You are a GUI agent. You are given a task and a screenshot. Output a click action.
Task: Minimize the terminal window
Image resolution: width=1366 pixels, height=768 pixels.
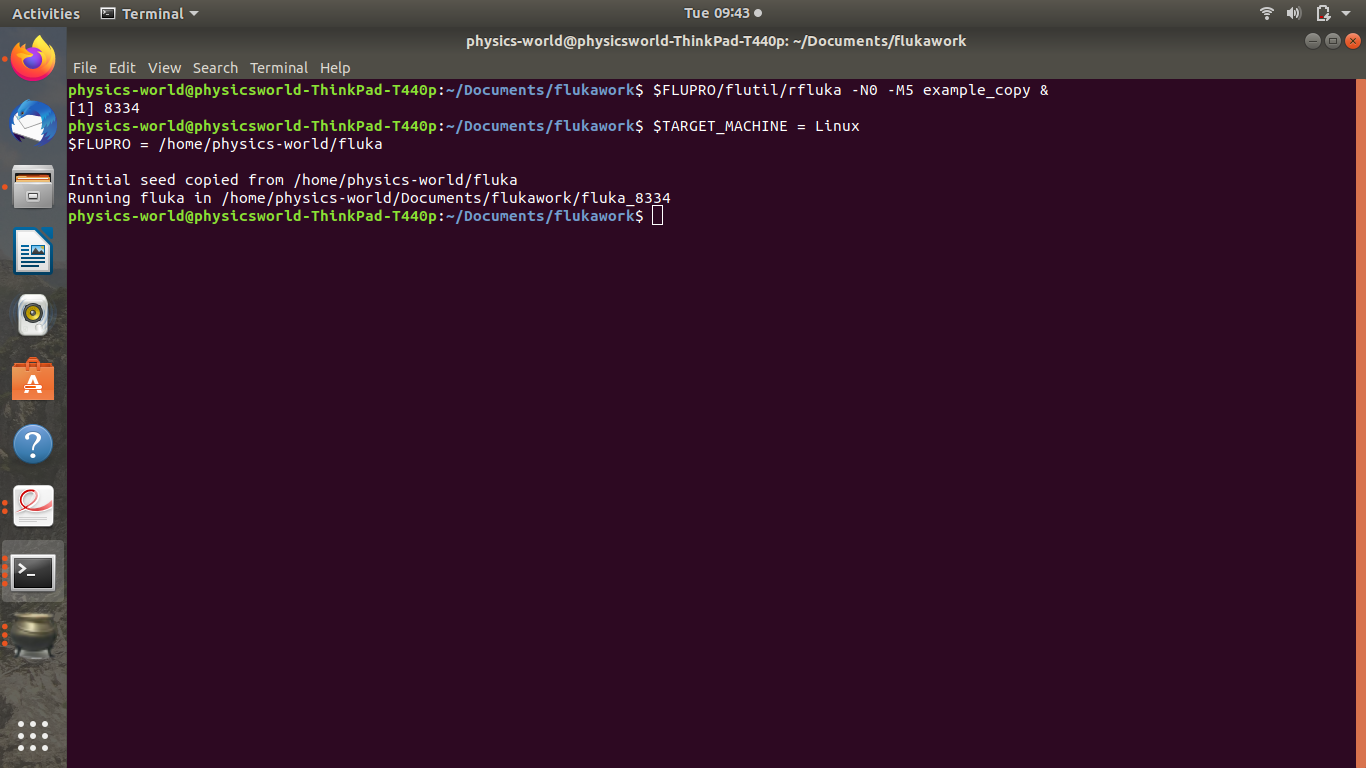tap(1313, 41)
